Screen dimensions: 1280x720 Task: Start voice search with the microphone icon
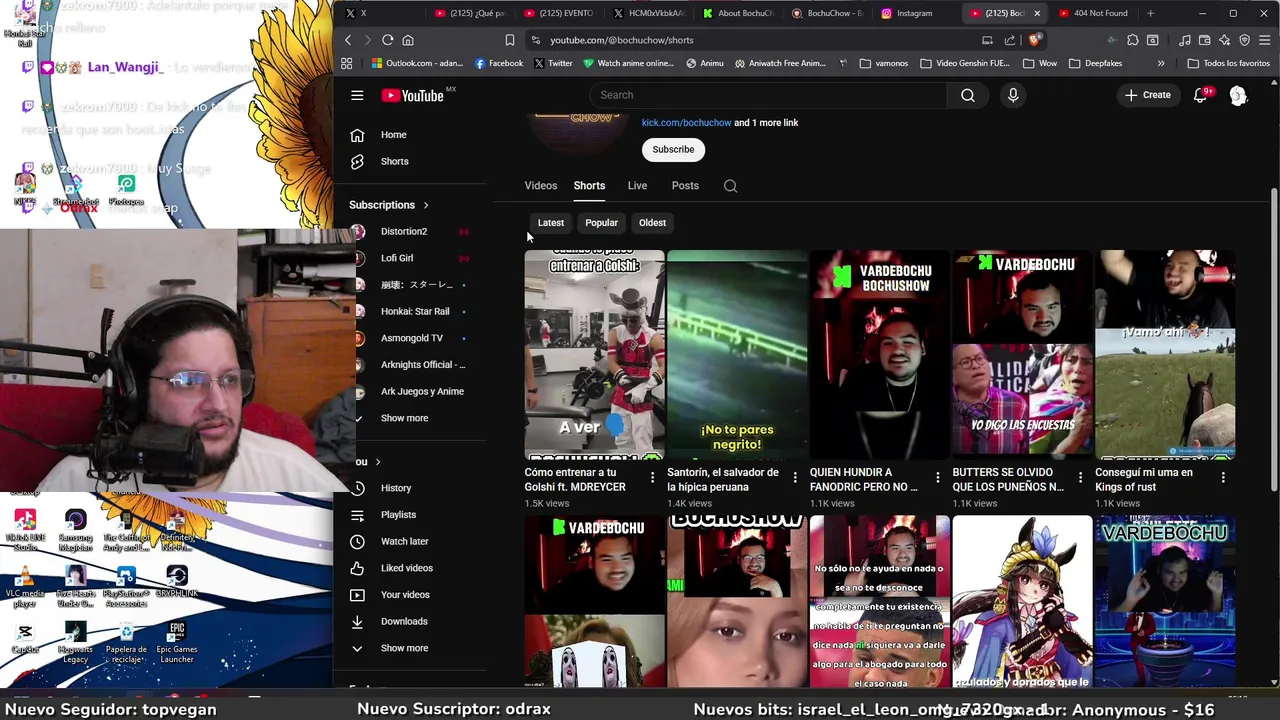click(1013, 95)
